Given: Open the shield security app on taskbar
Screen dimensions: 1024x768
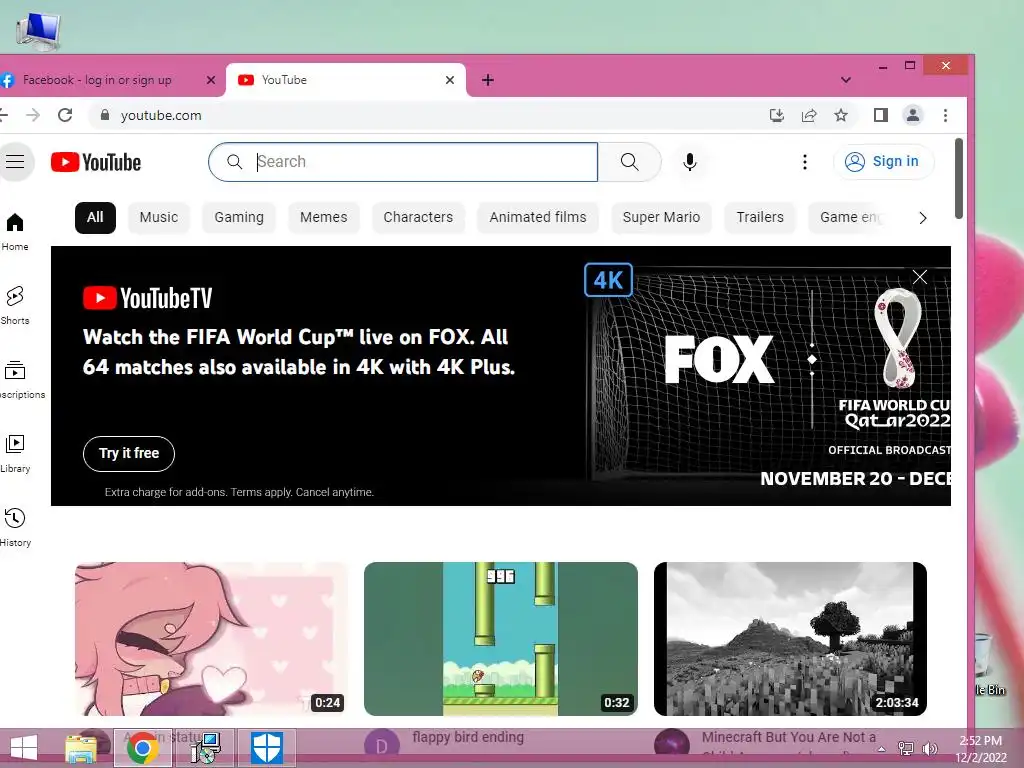Looking at the screenshot, I should coord(267,748).
